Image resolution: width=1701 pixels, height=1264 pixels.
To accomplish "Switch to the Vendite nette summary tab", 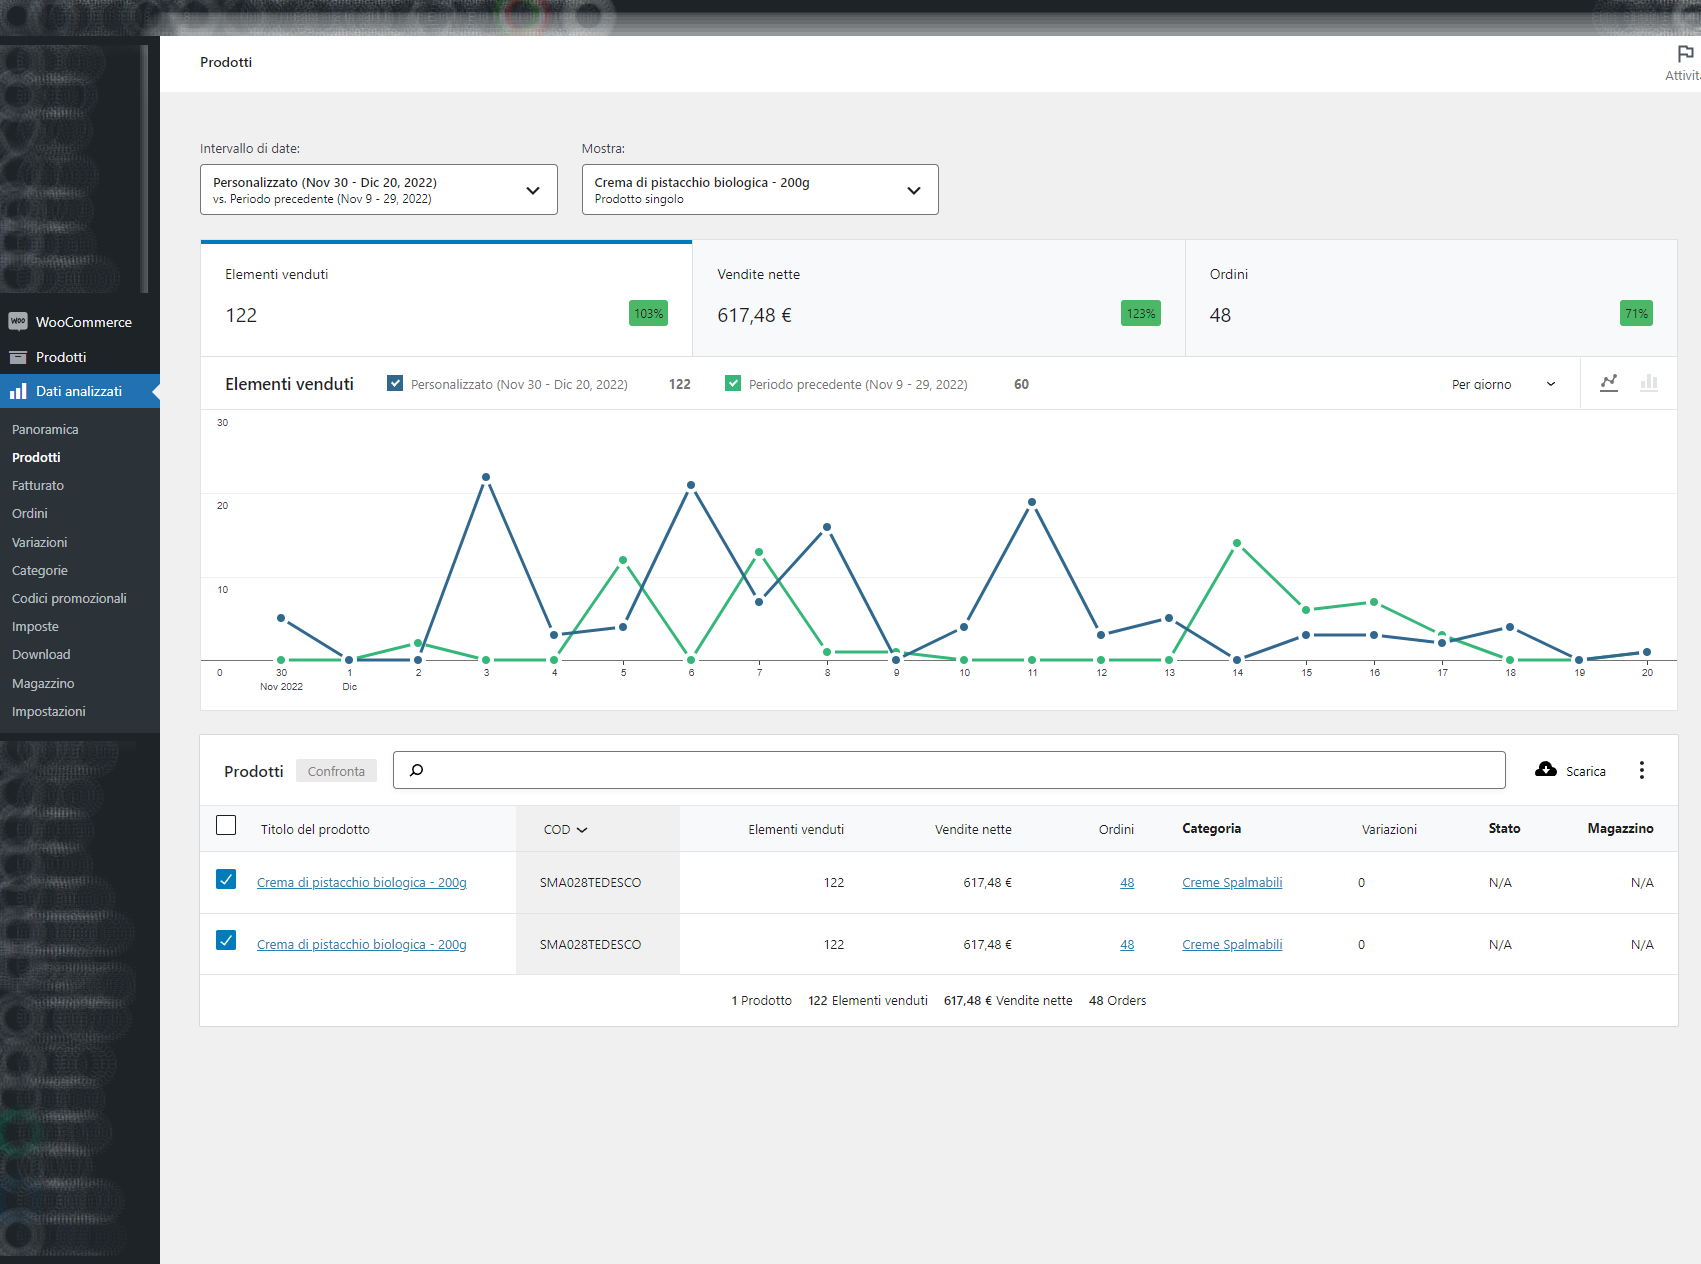I will coord(937,297).
